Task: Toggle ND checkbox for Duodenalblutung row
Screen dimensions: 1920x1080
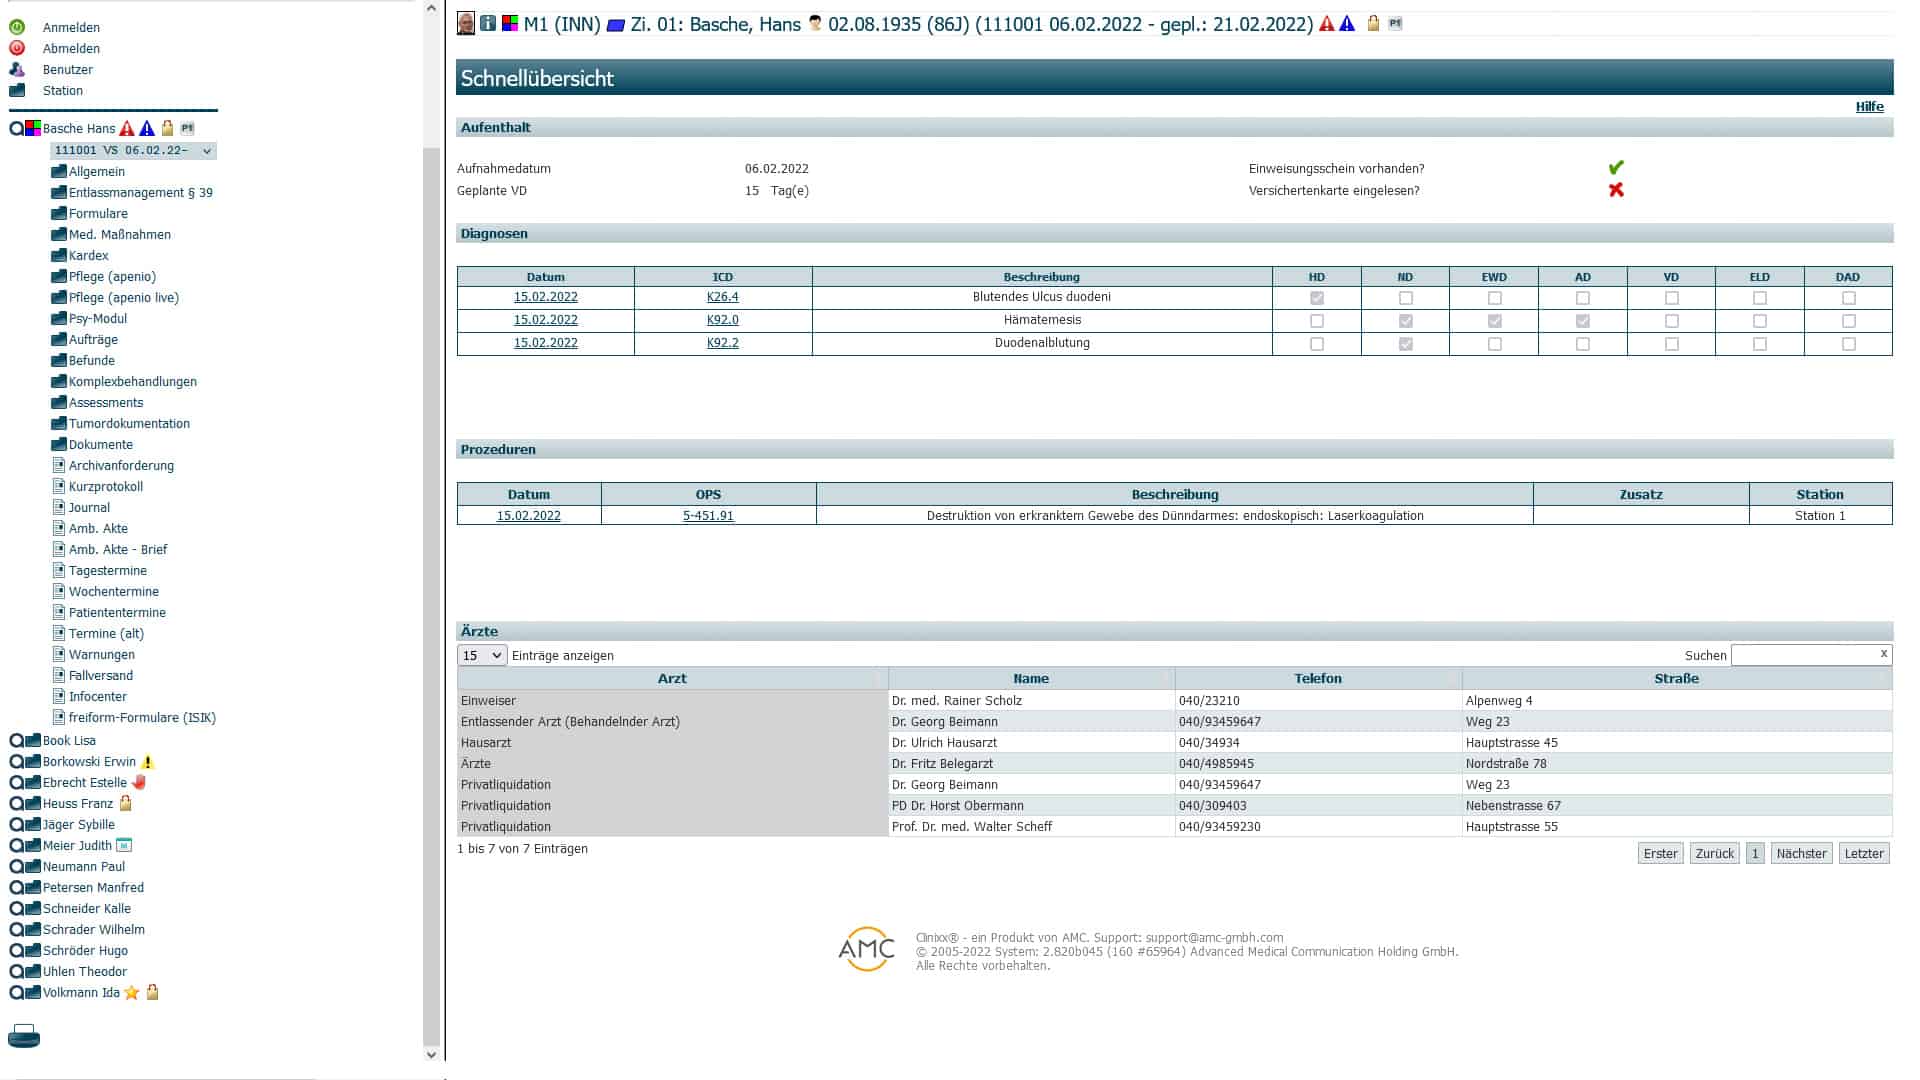Action: [x=1406, y=344]
